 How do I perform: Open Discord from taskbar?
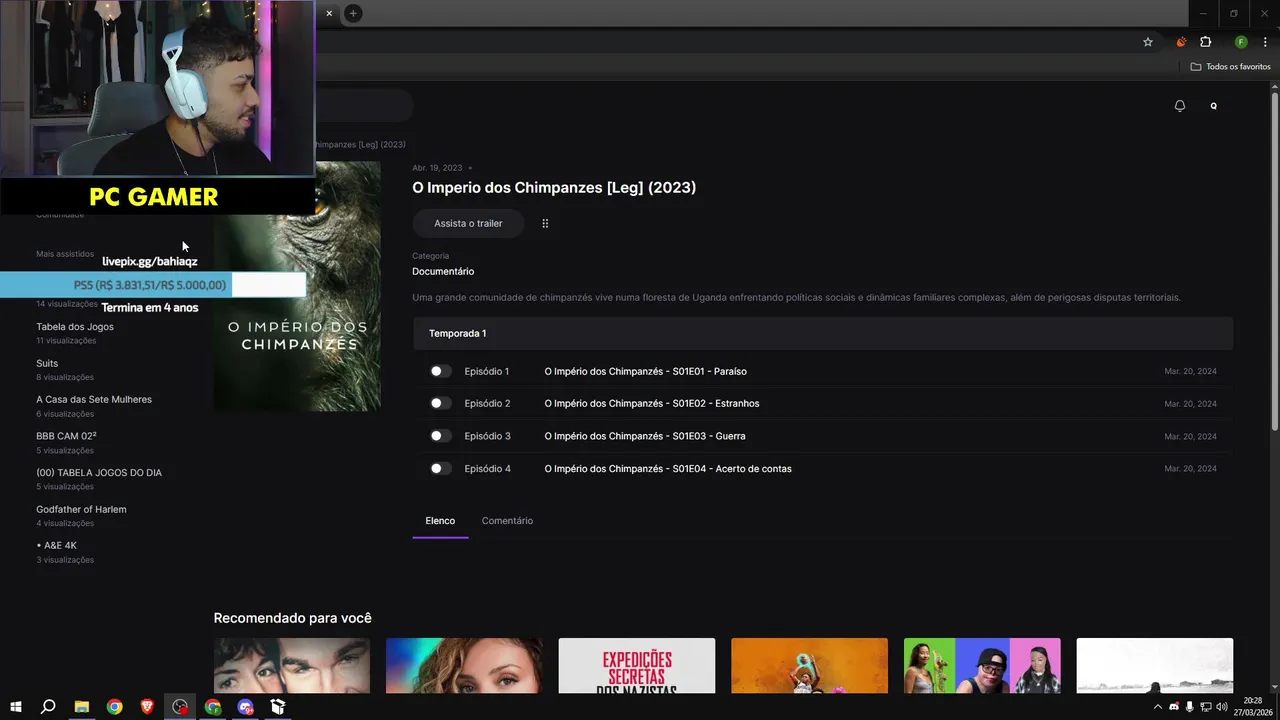tap(246, 707)
